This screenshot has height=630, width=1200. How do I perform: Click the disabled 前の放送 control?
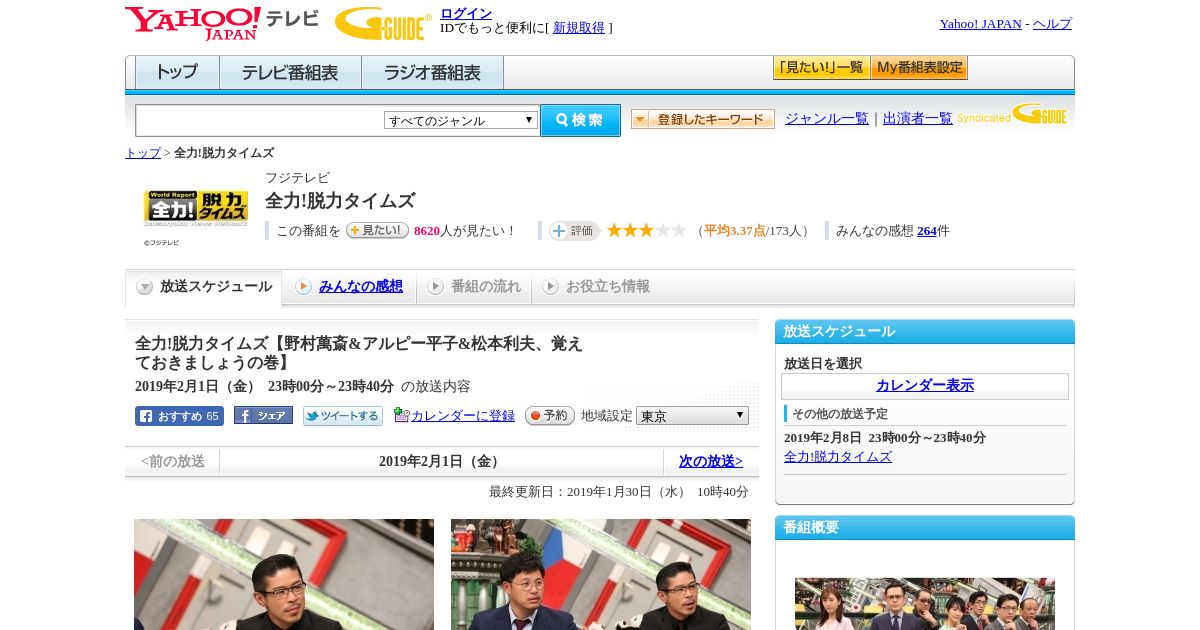pyautogui.click(x=173, y=462)
